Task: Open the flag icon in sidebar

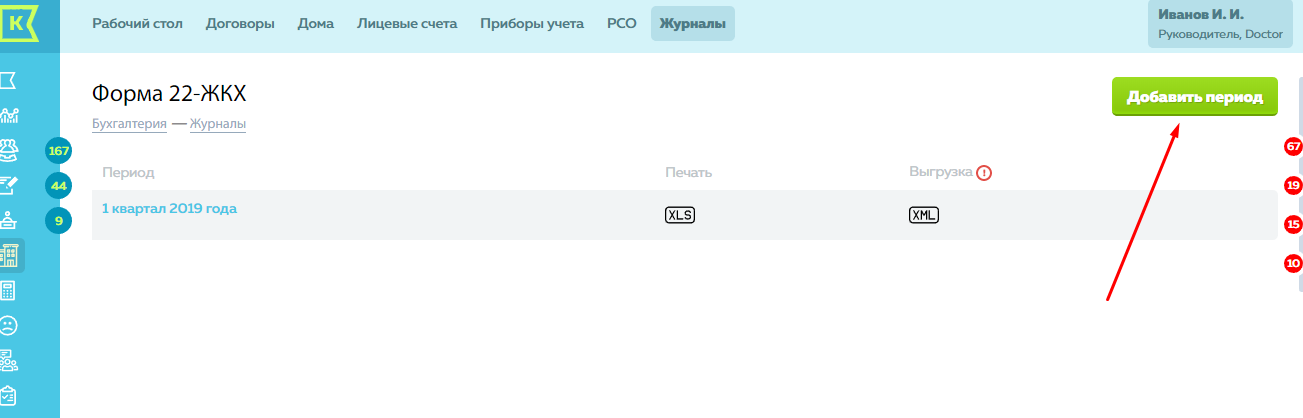Action: pos(8,79)
